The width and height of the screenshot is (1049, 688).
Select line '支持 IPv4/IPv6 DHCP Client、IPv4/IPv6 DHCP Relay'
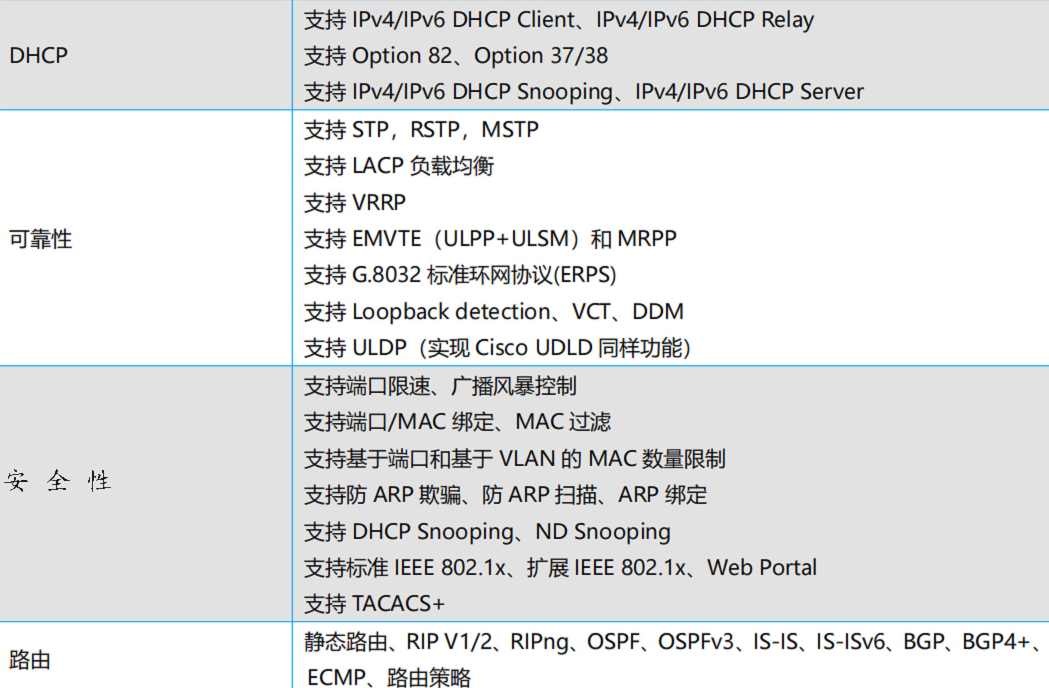[x=559, y=20]
